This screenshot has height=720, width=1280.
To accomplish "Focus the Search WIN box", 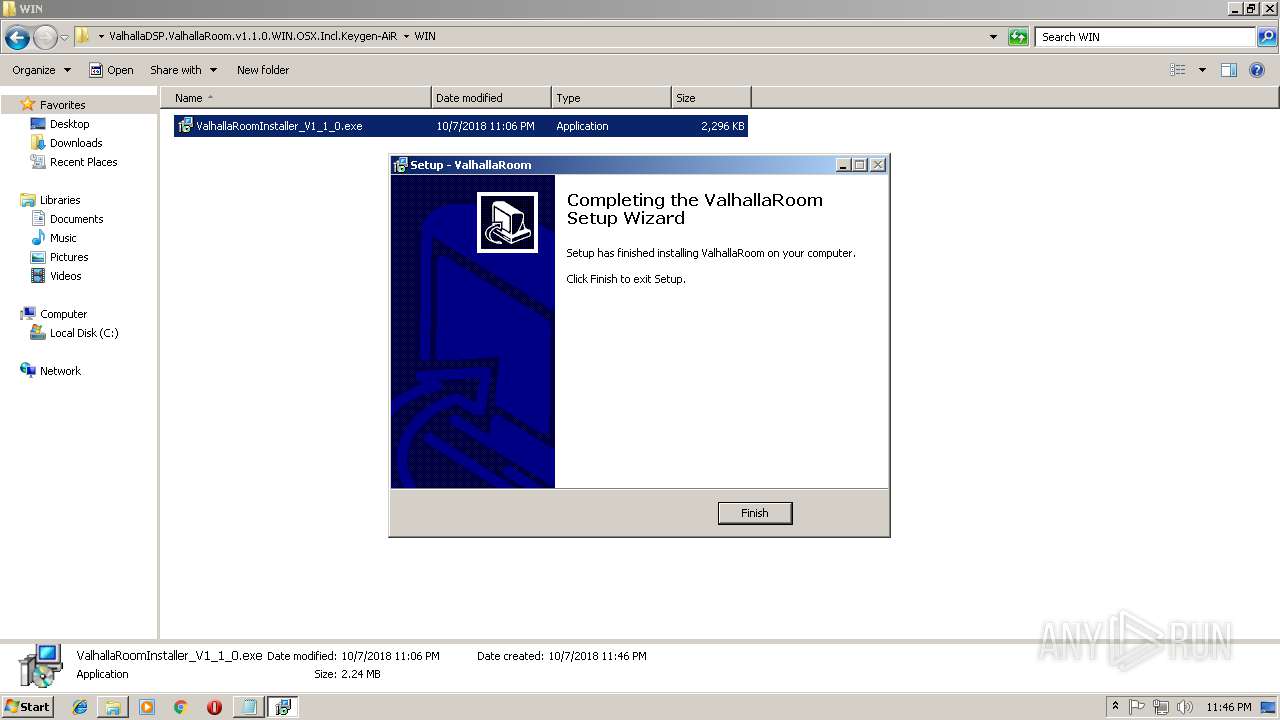I will [x=1145, y=37].
